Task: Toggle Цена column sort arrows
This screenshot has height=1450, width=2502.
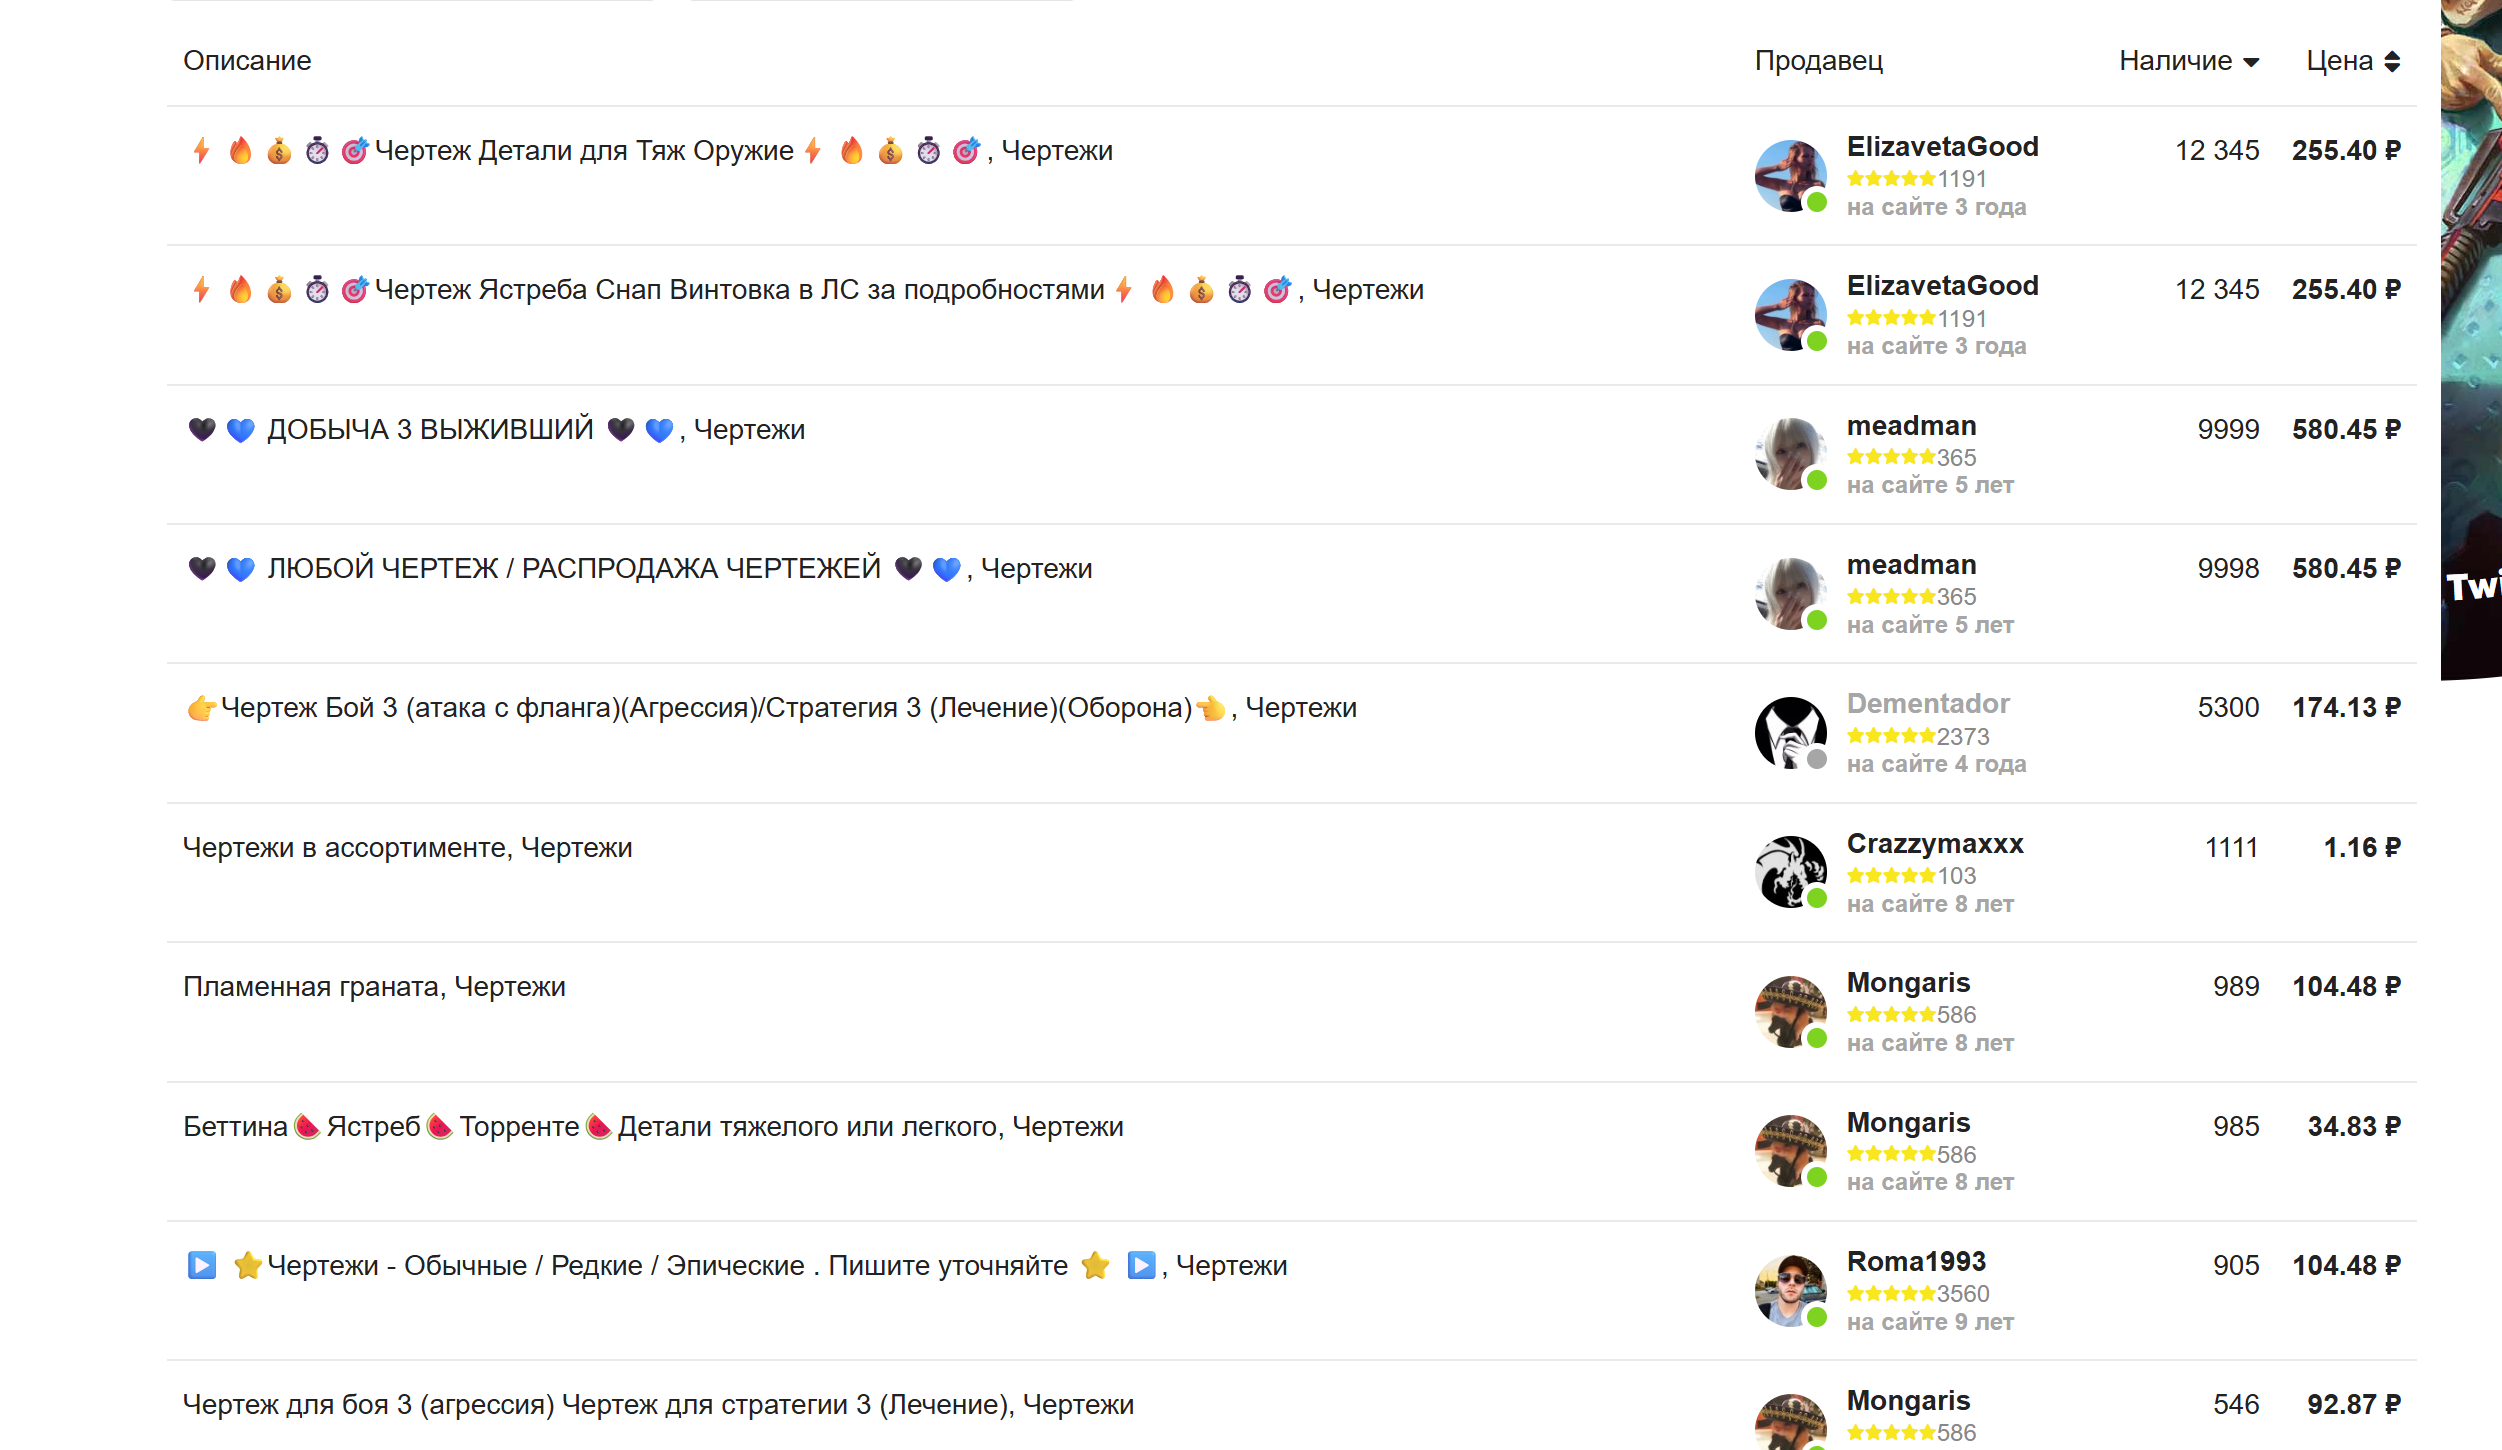Action: (x=2392, y=62)
